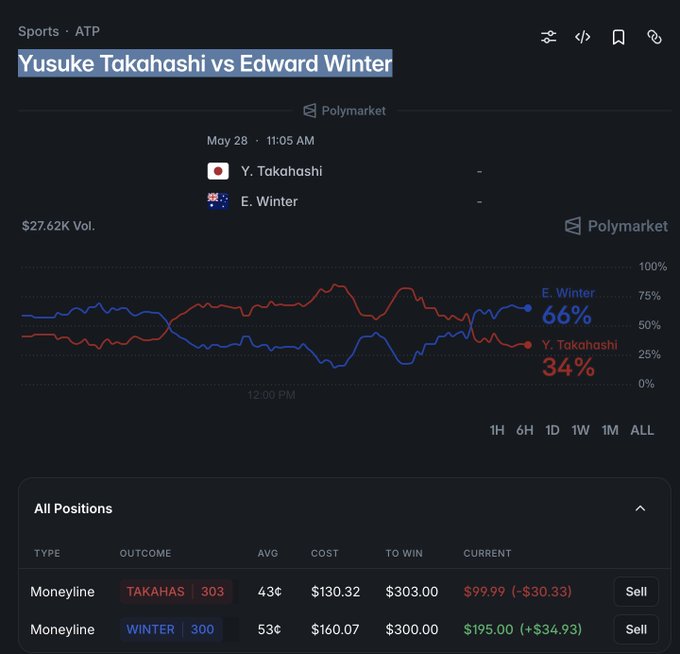This screenshot has width=680, height=654.
Task: Open the Sports breadcrumb link
Action: (39, 31)
